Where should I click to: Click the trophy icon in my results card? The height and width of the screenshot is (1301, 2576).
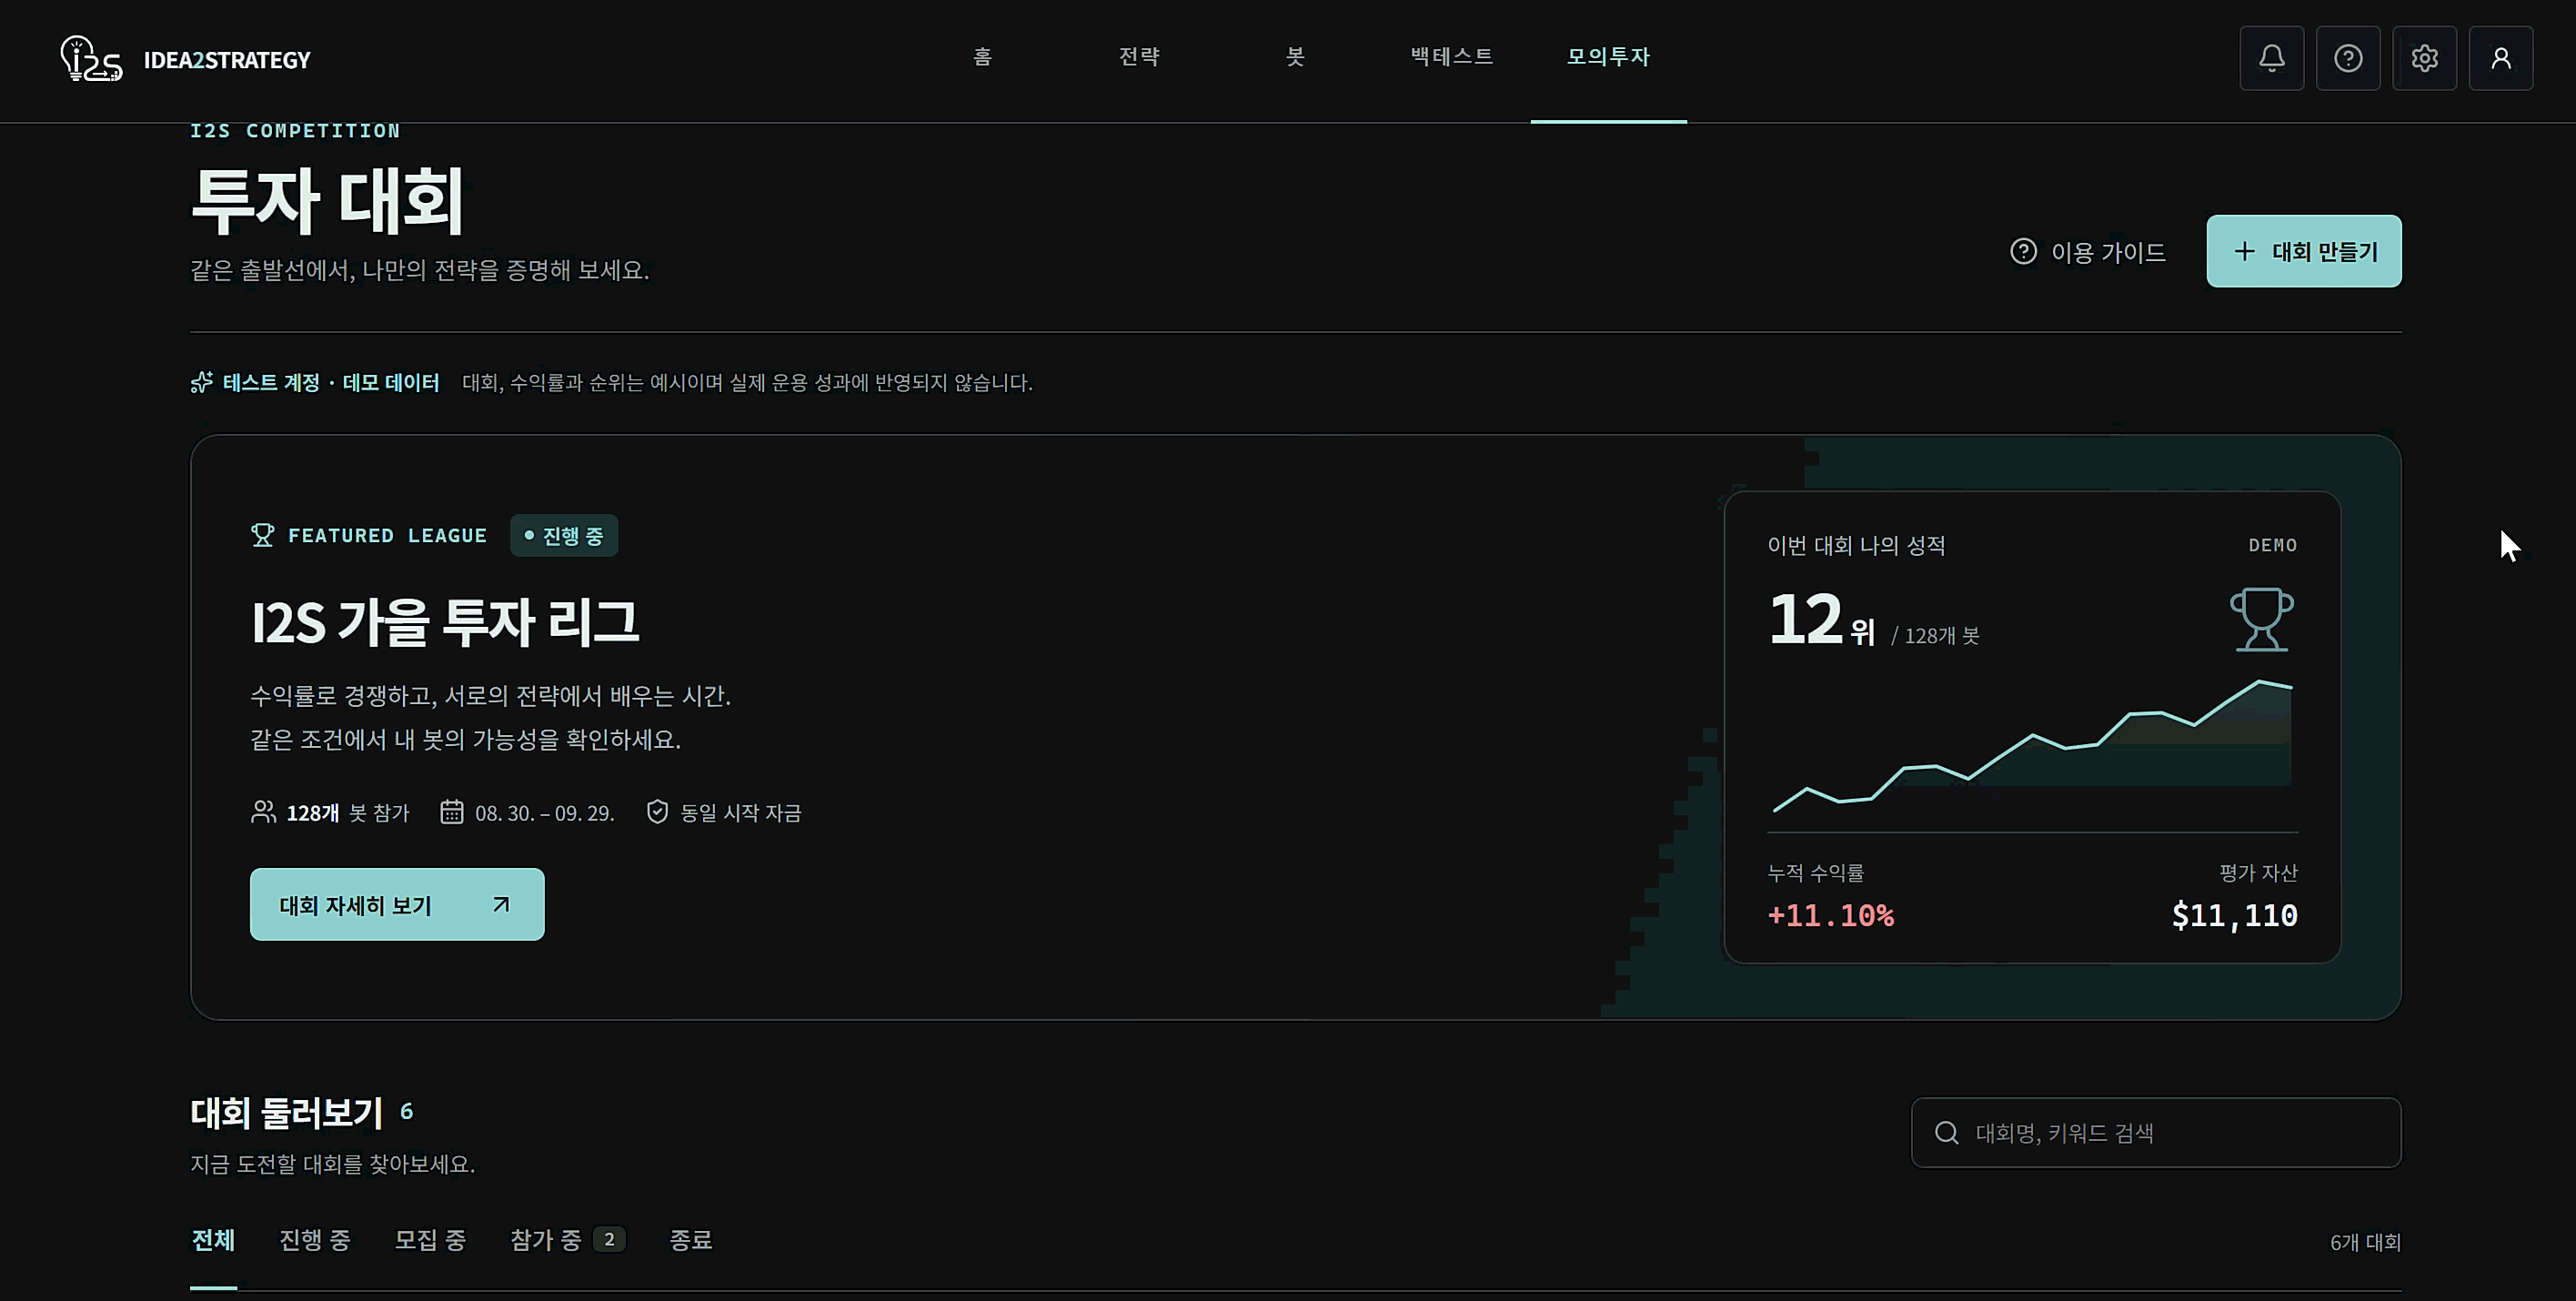pos(2261,619)
